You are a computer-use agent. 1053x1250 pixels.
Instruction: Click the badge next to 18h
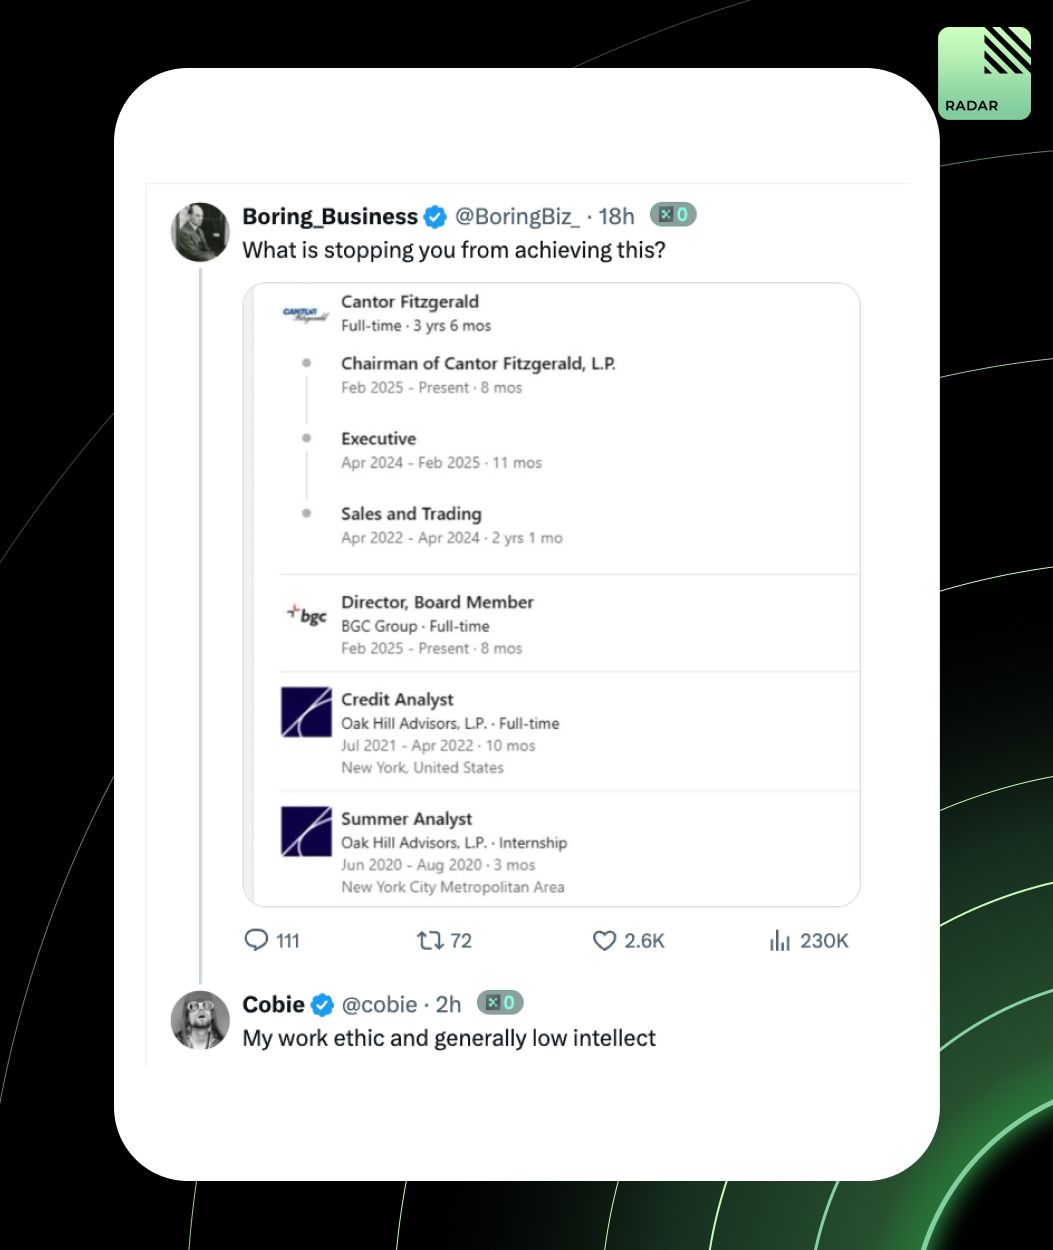(673, 215)
